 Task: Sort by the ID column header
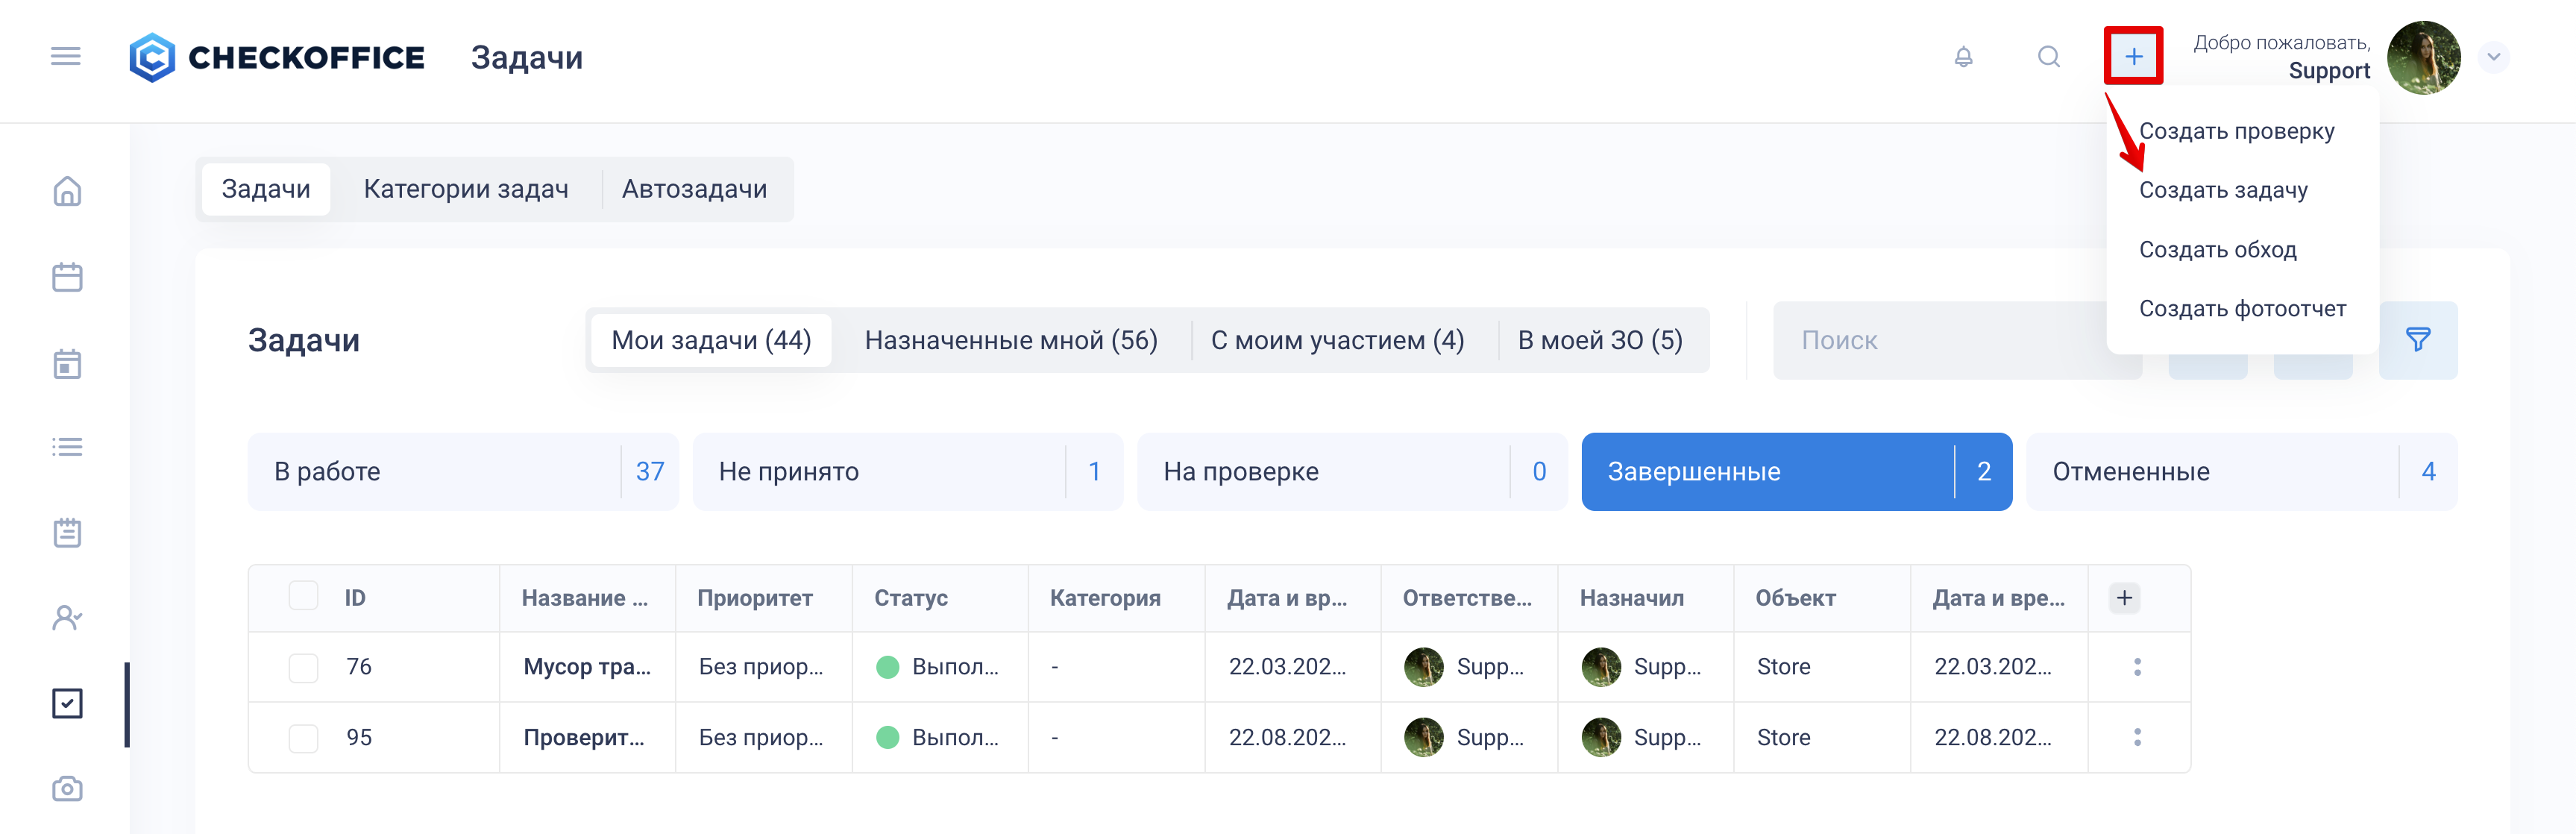[x=355, y=598]
